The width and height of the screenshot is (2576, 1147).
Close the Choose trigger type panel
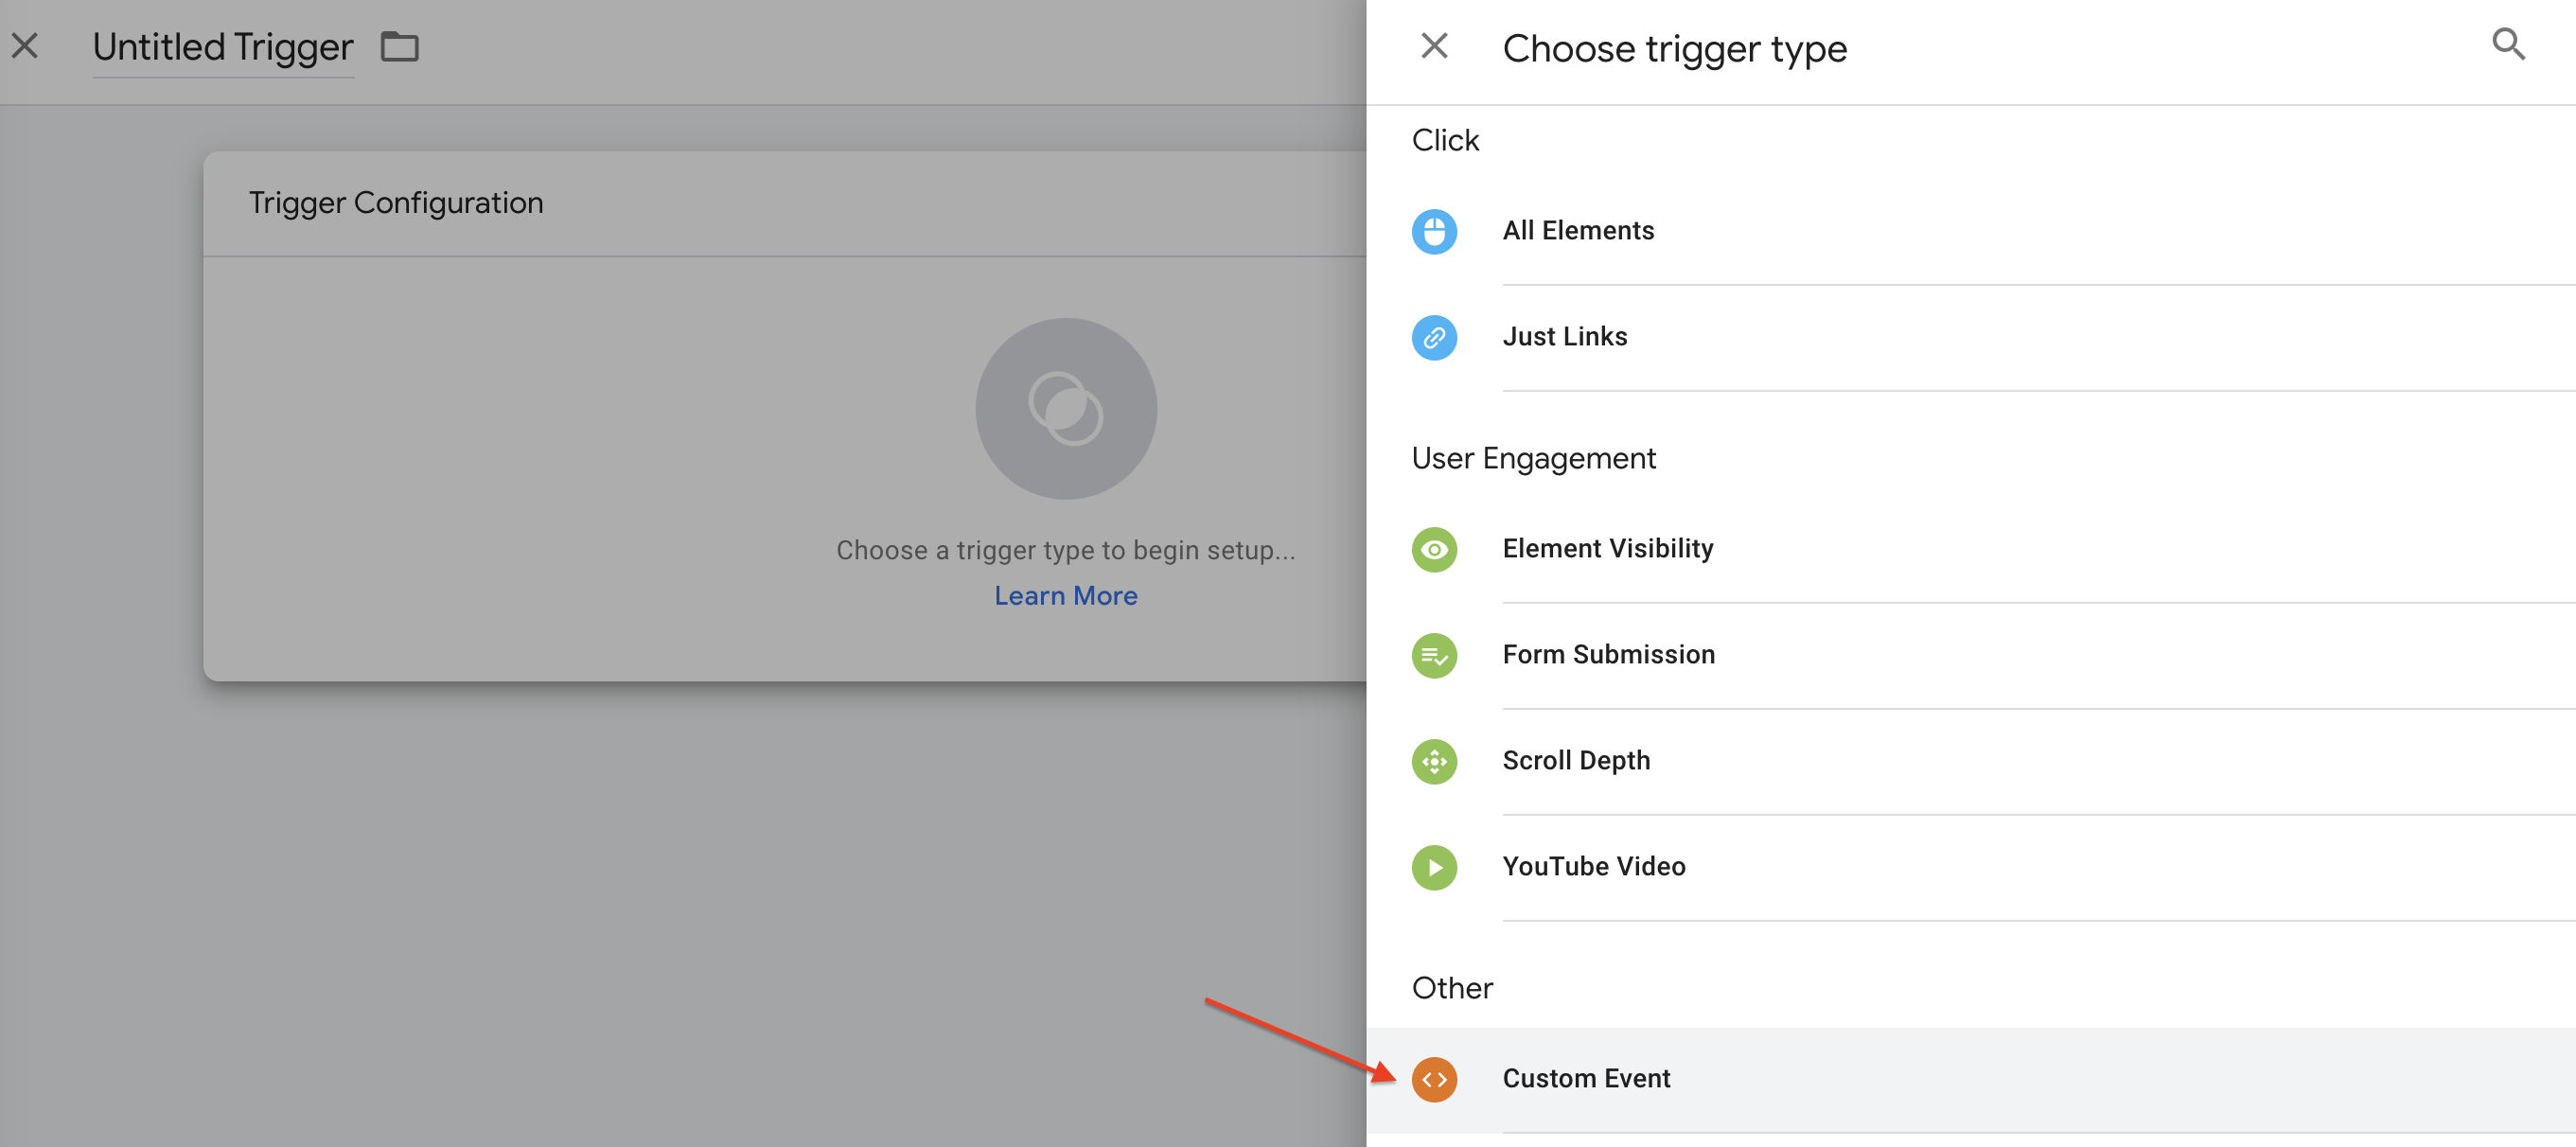coord(1434,45)
